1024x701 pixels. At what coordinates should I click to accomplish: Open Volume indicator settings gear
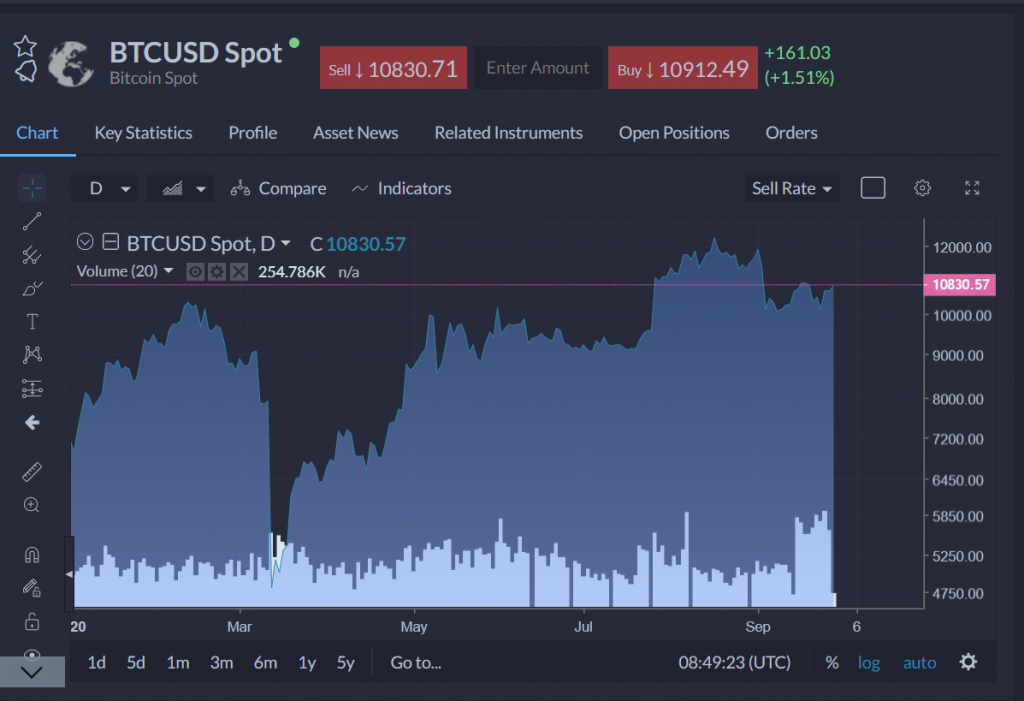pos(217,272)
